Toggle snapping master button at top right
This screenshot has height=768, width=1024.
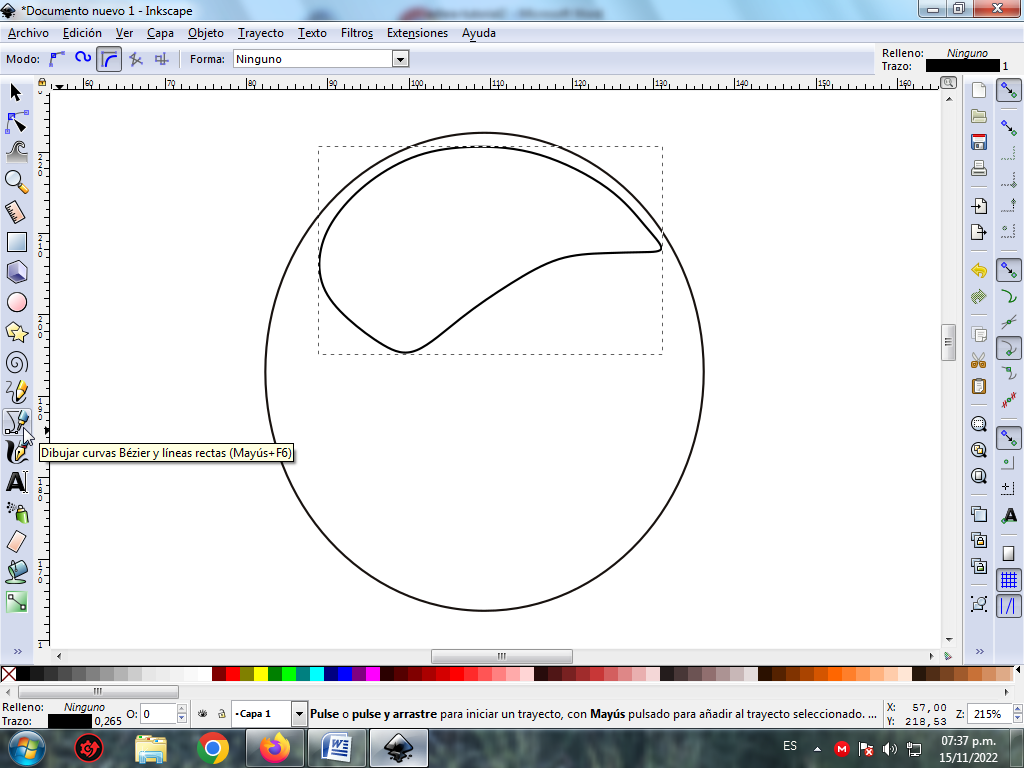[x=1008, y=90]
